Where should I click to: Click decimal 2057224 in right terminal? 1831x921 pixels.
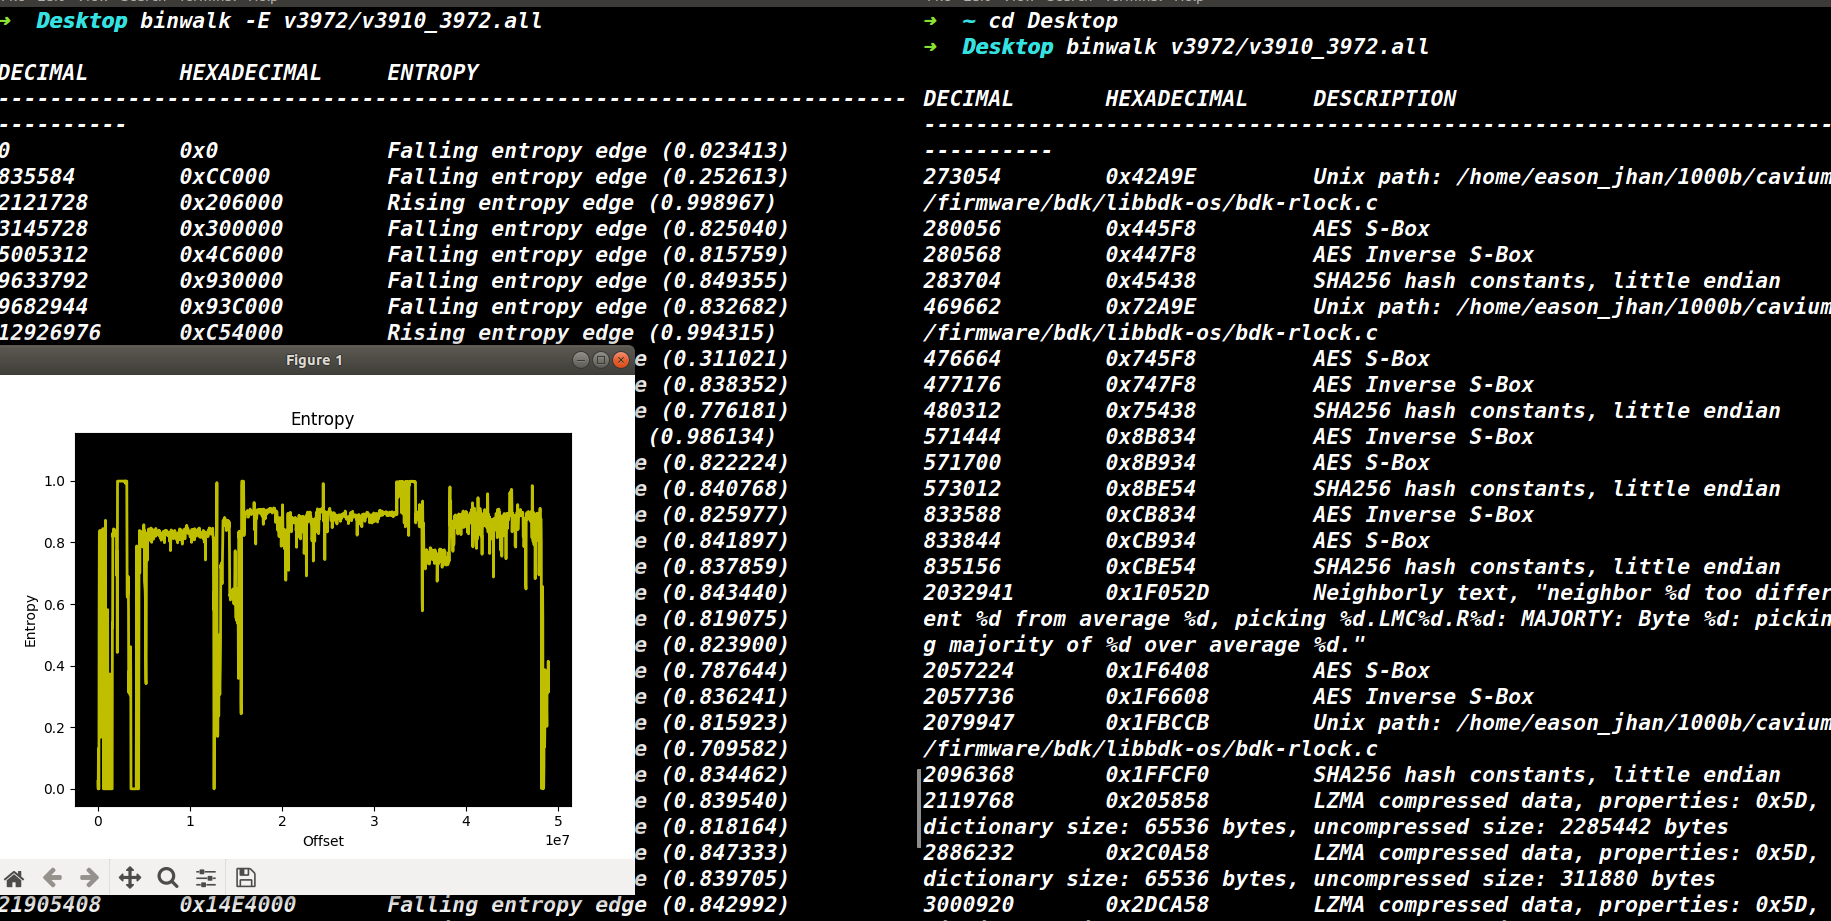968,671
